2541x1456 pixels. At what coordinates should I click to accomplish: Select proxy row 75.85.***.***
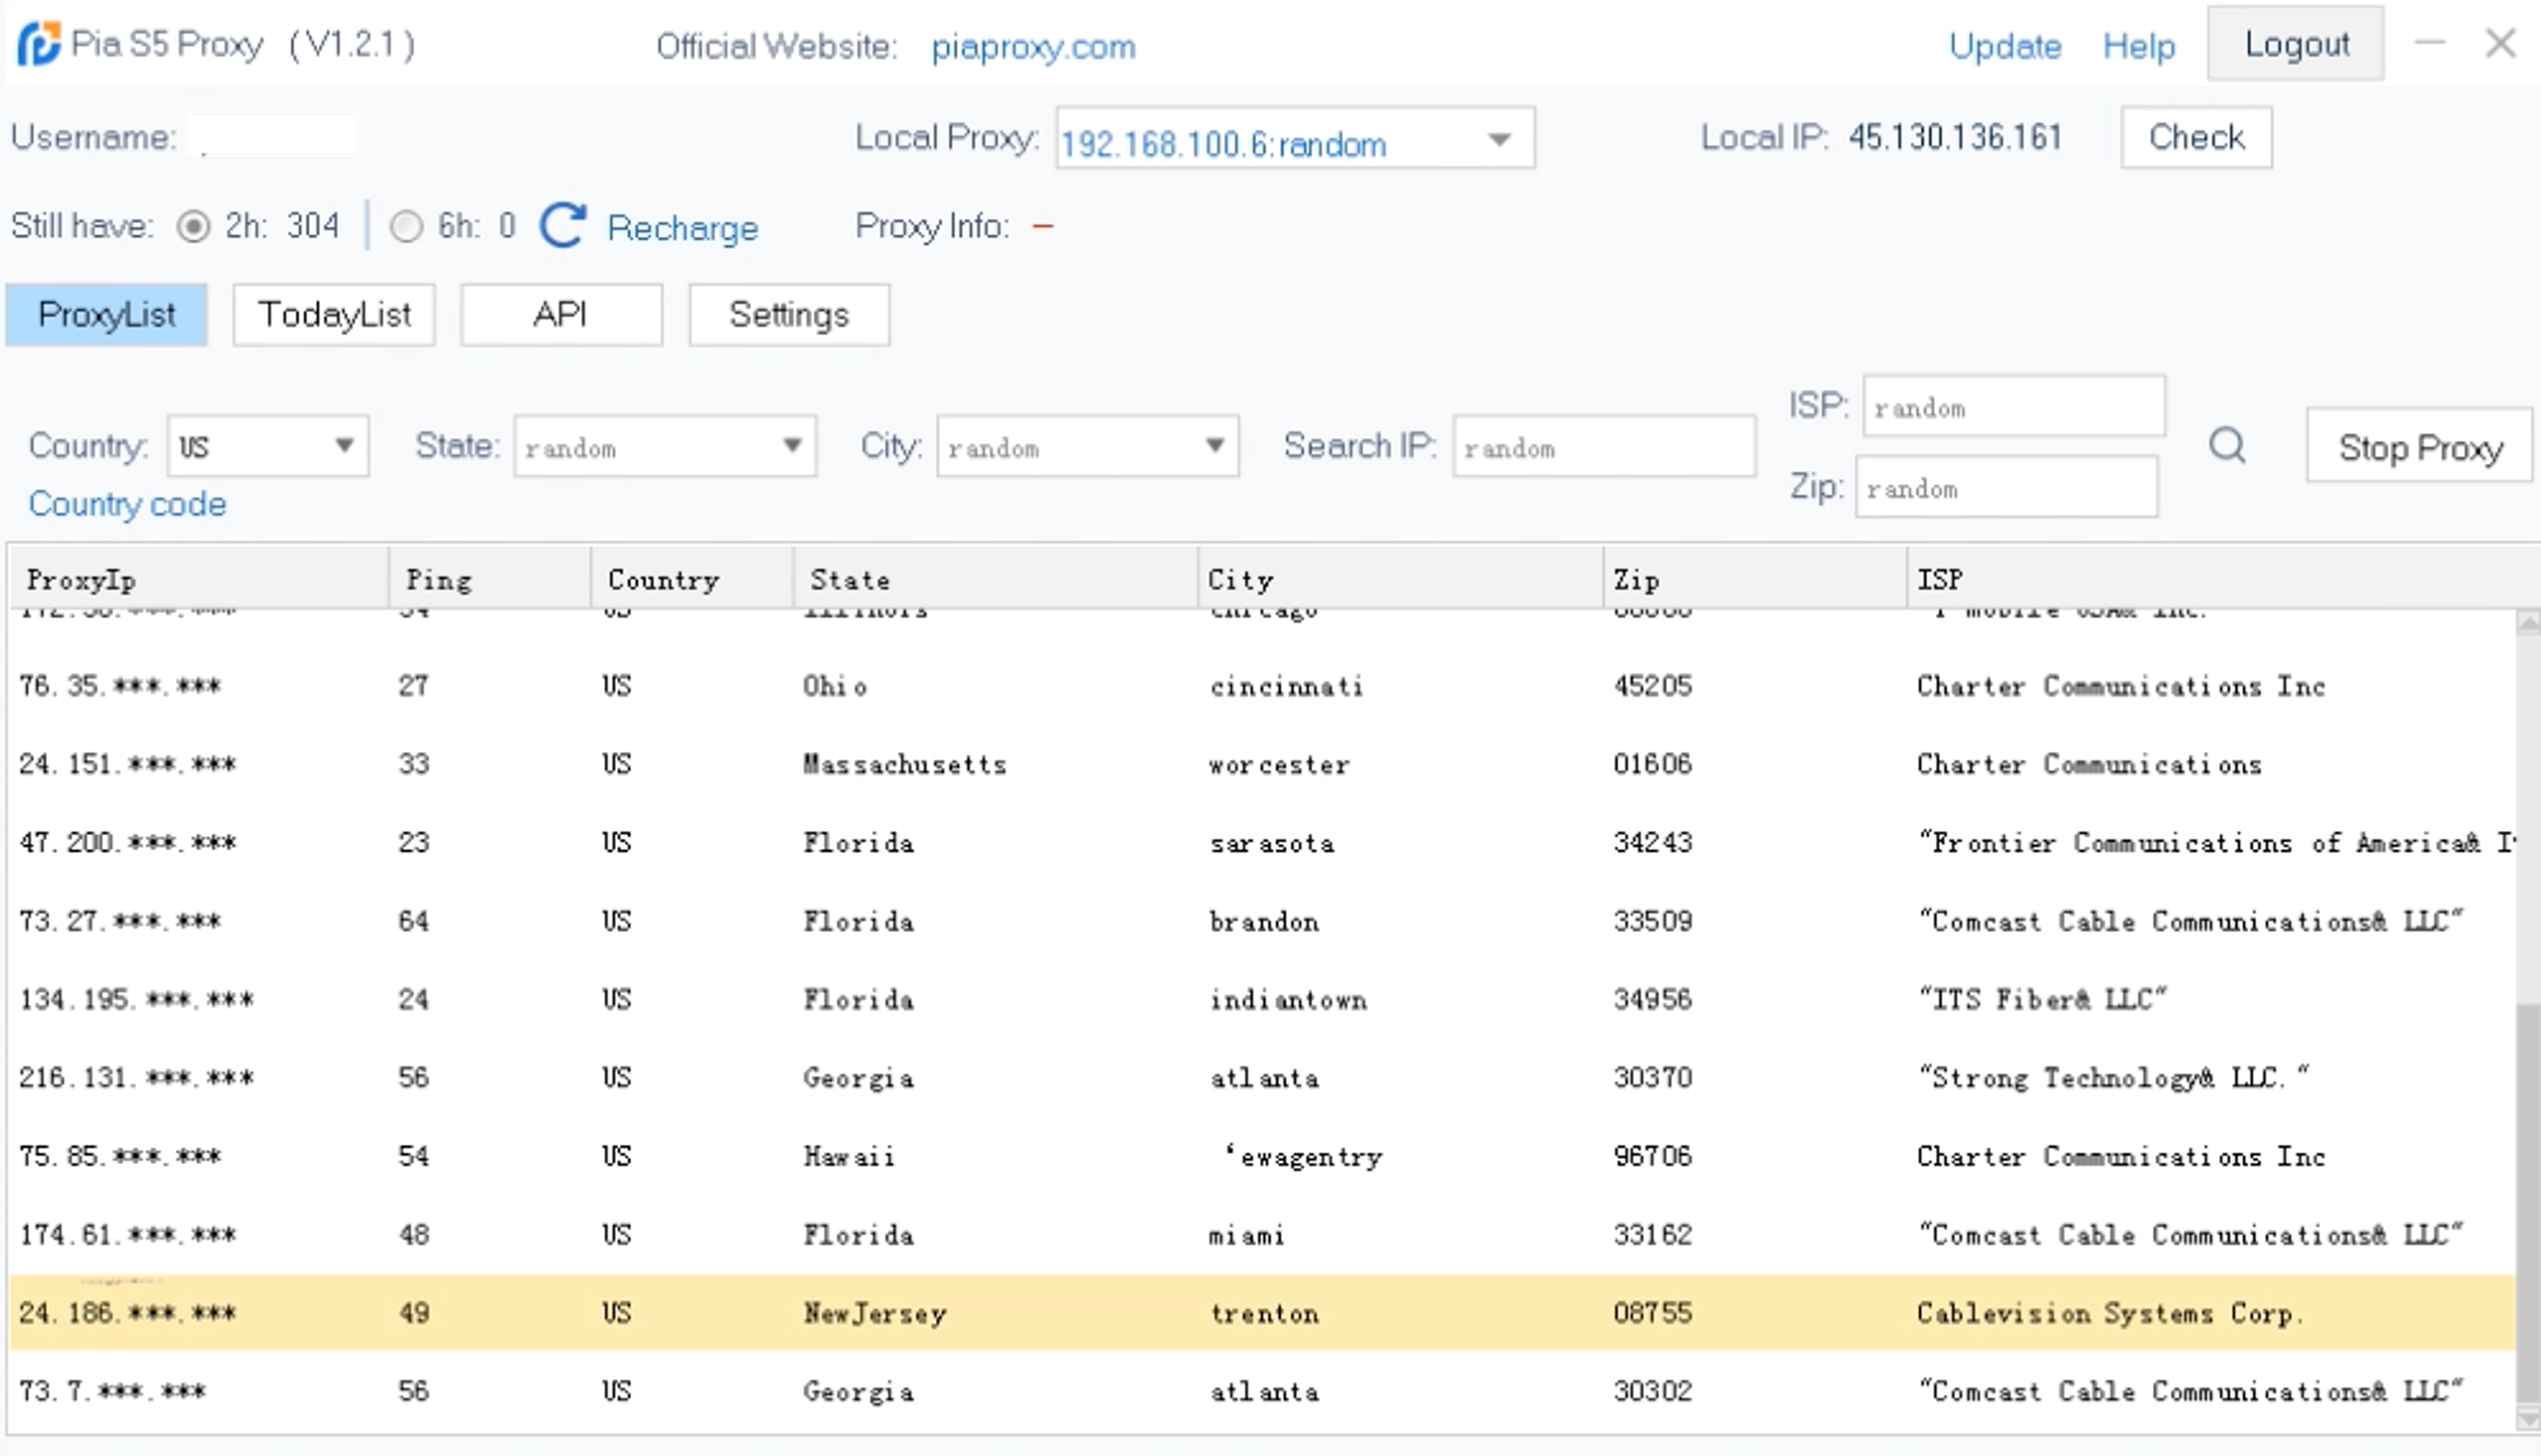point(1262,1156)
